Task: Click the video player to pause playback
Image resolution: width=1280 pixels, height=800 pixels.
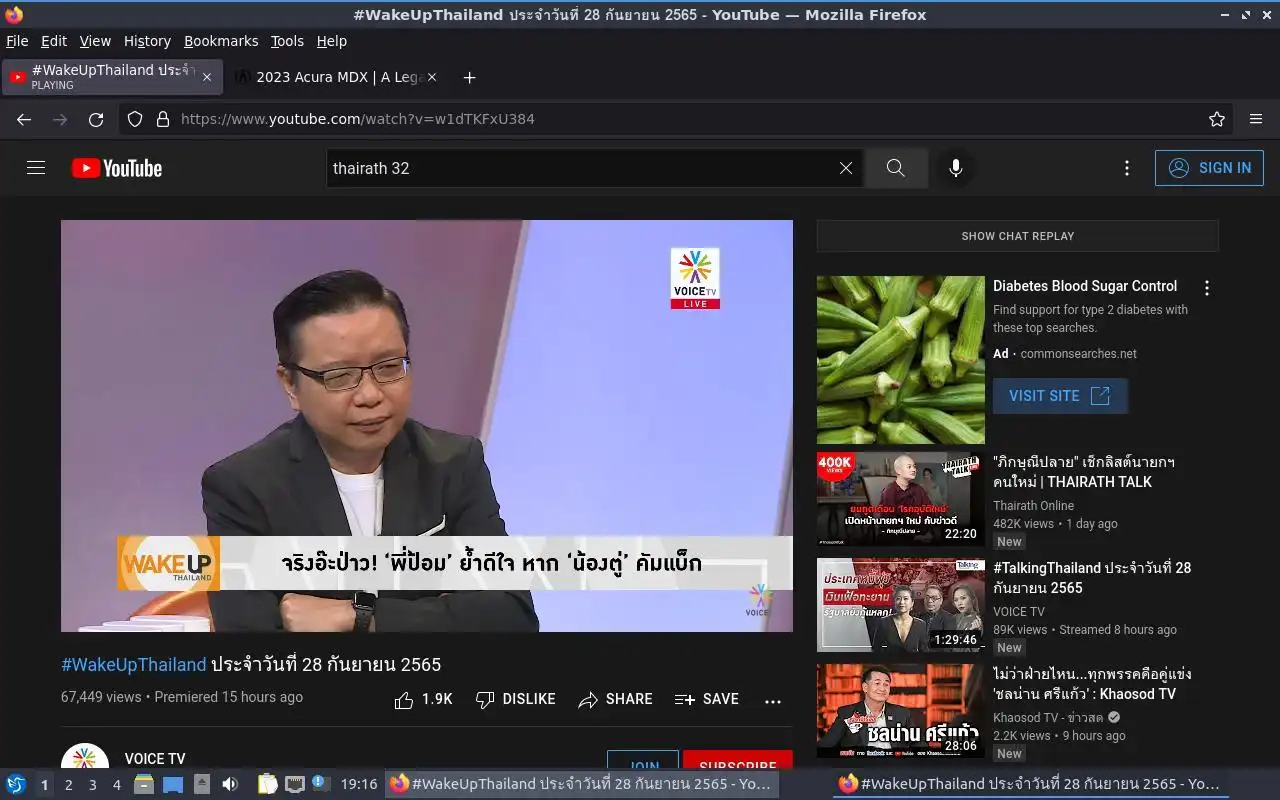Action: 427,426
